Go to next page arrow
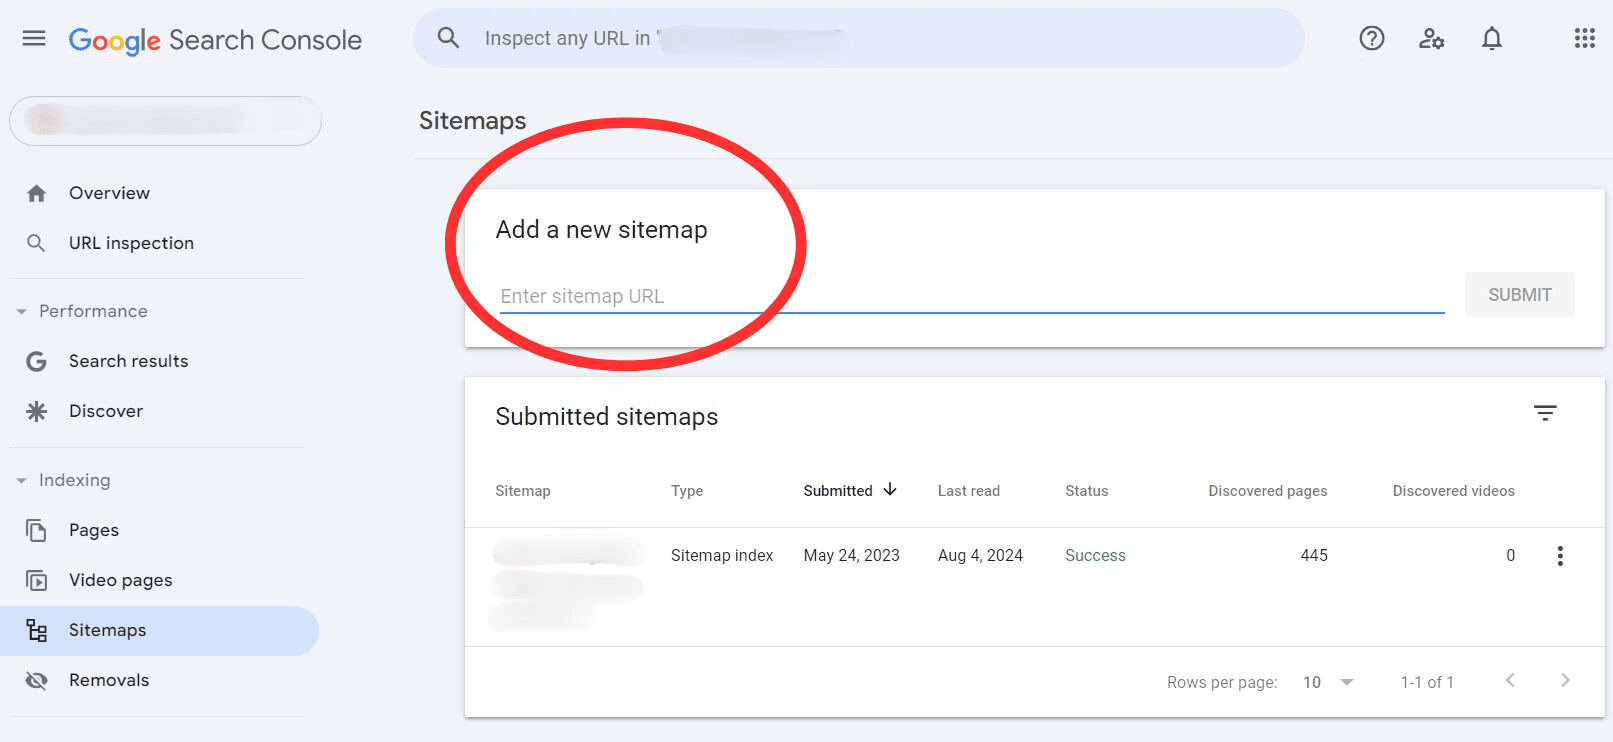Image resolution: width=1613 pixels, height=742 pixels. (1565, 681)
